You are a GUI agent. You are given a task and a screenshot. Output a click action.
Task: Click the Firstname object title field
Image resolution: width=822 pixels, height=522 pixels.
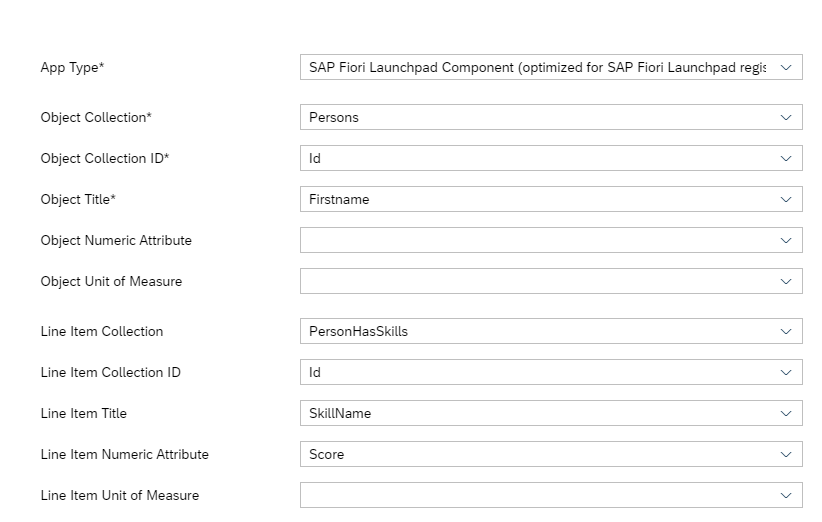pos(537,199)
